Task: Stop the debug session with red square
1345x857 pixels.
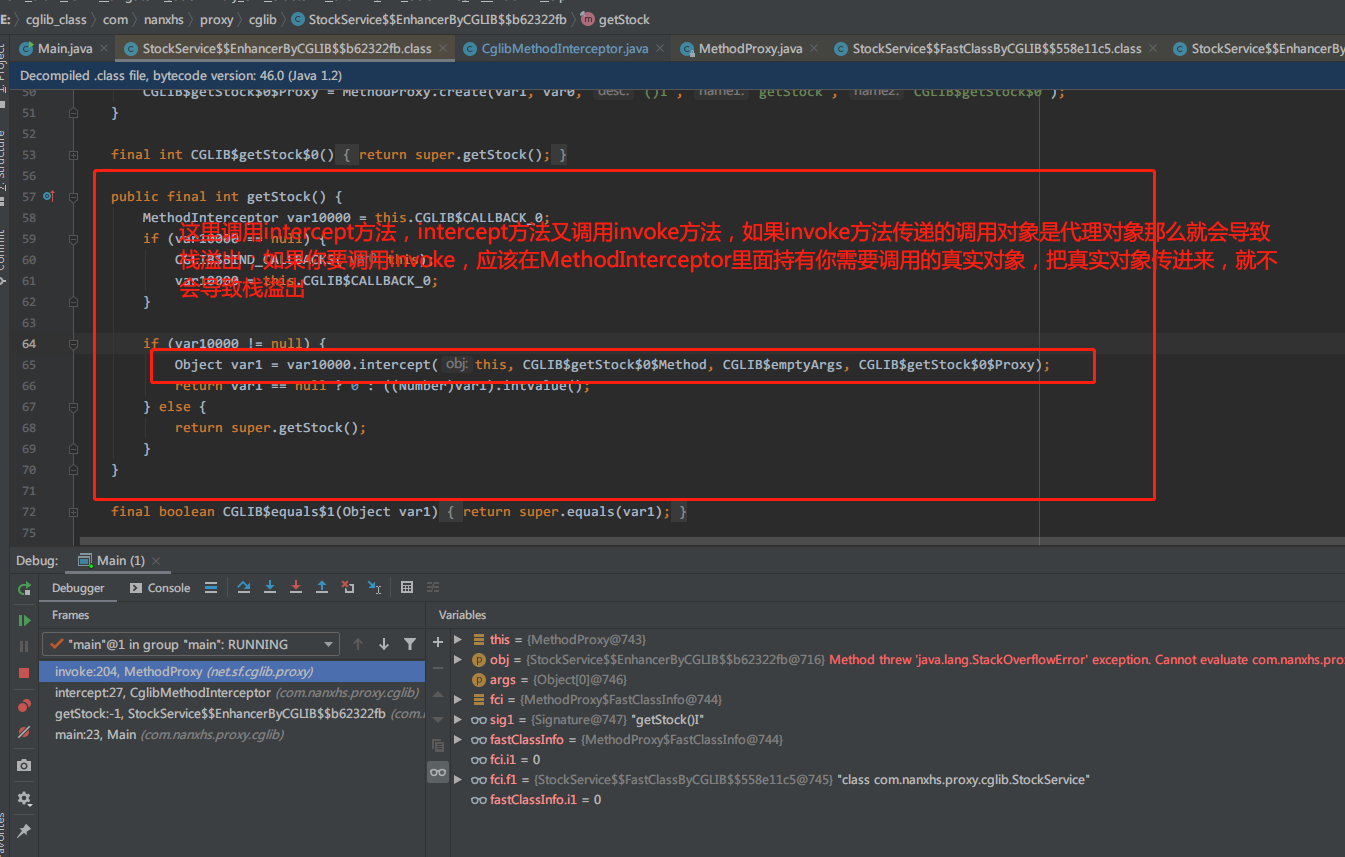Action: (24, 673)
